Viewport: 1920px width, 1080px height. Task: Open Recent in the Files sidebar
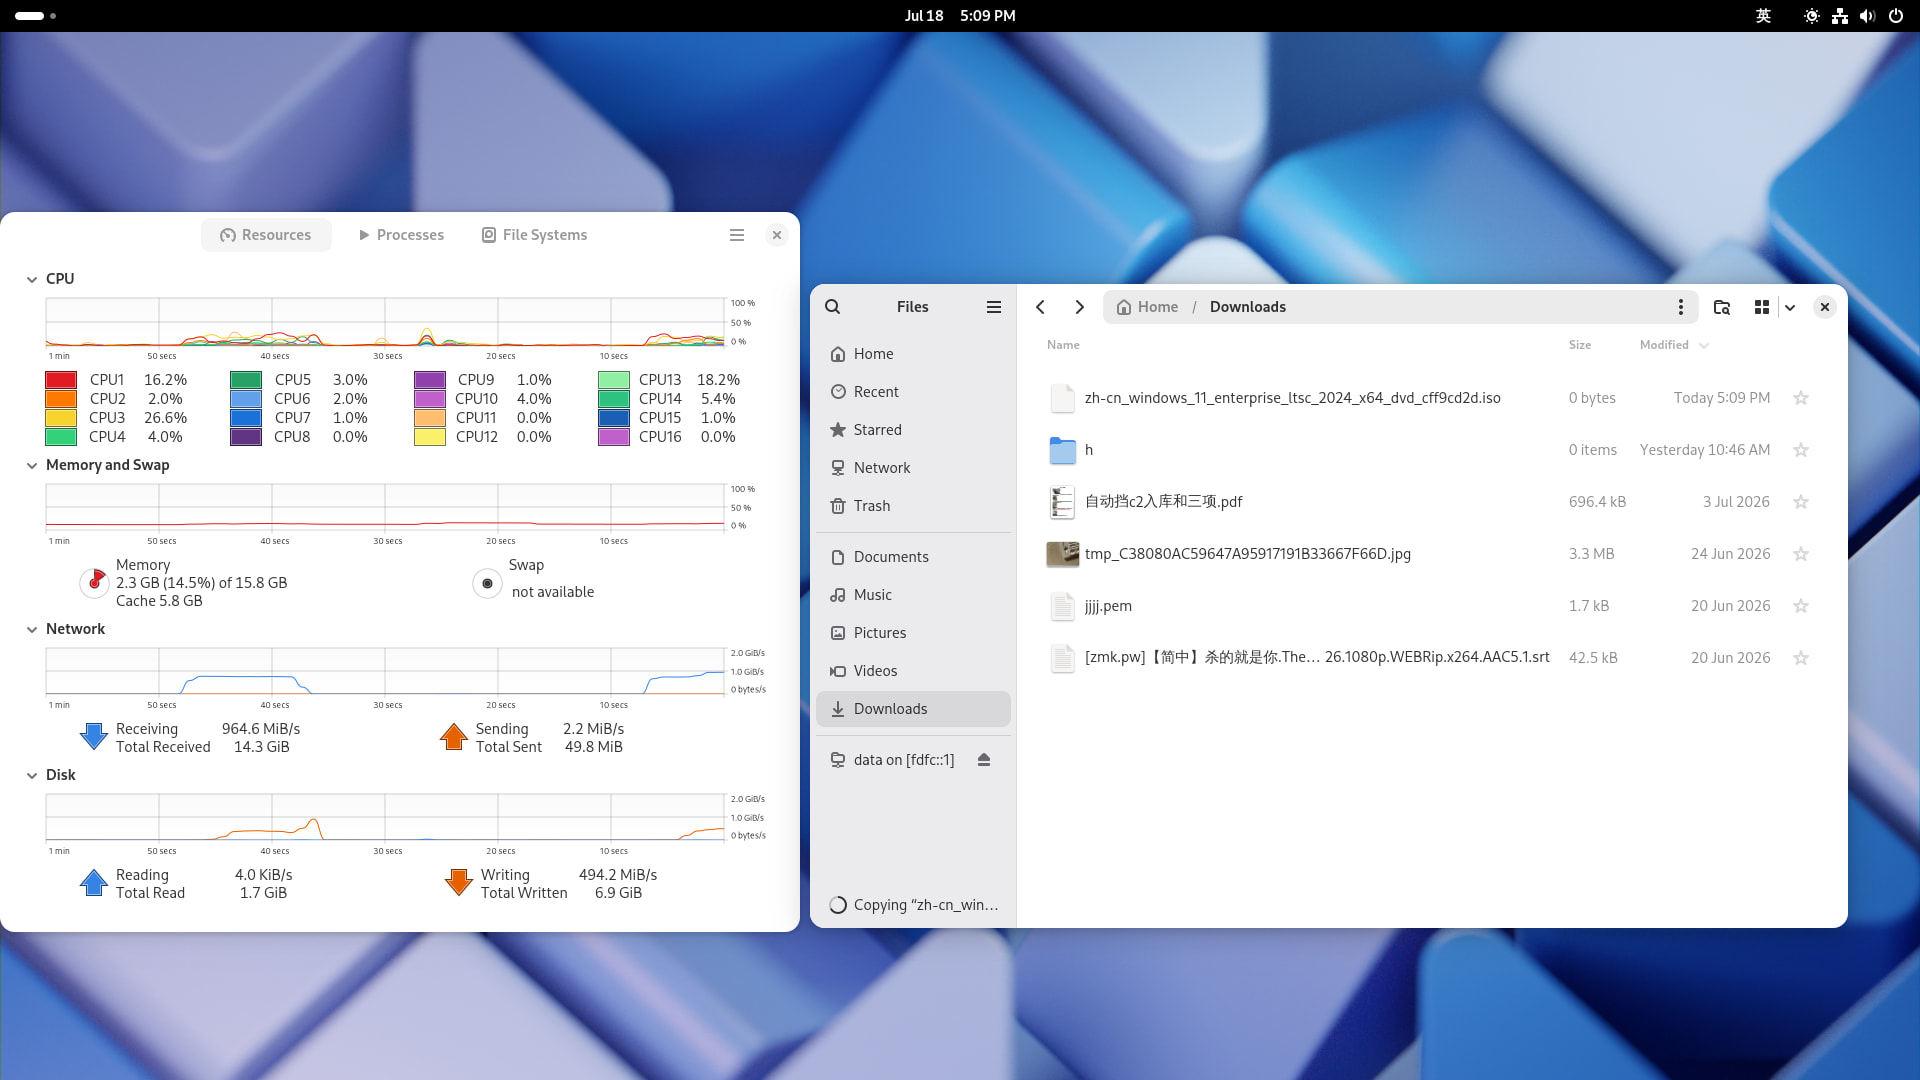(x=913, y=392)
